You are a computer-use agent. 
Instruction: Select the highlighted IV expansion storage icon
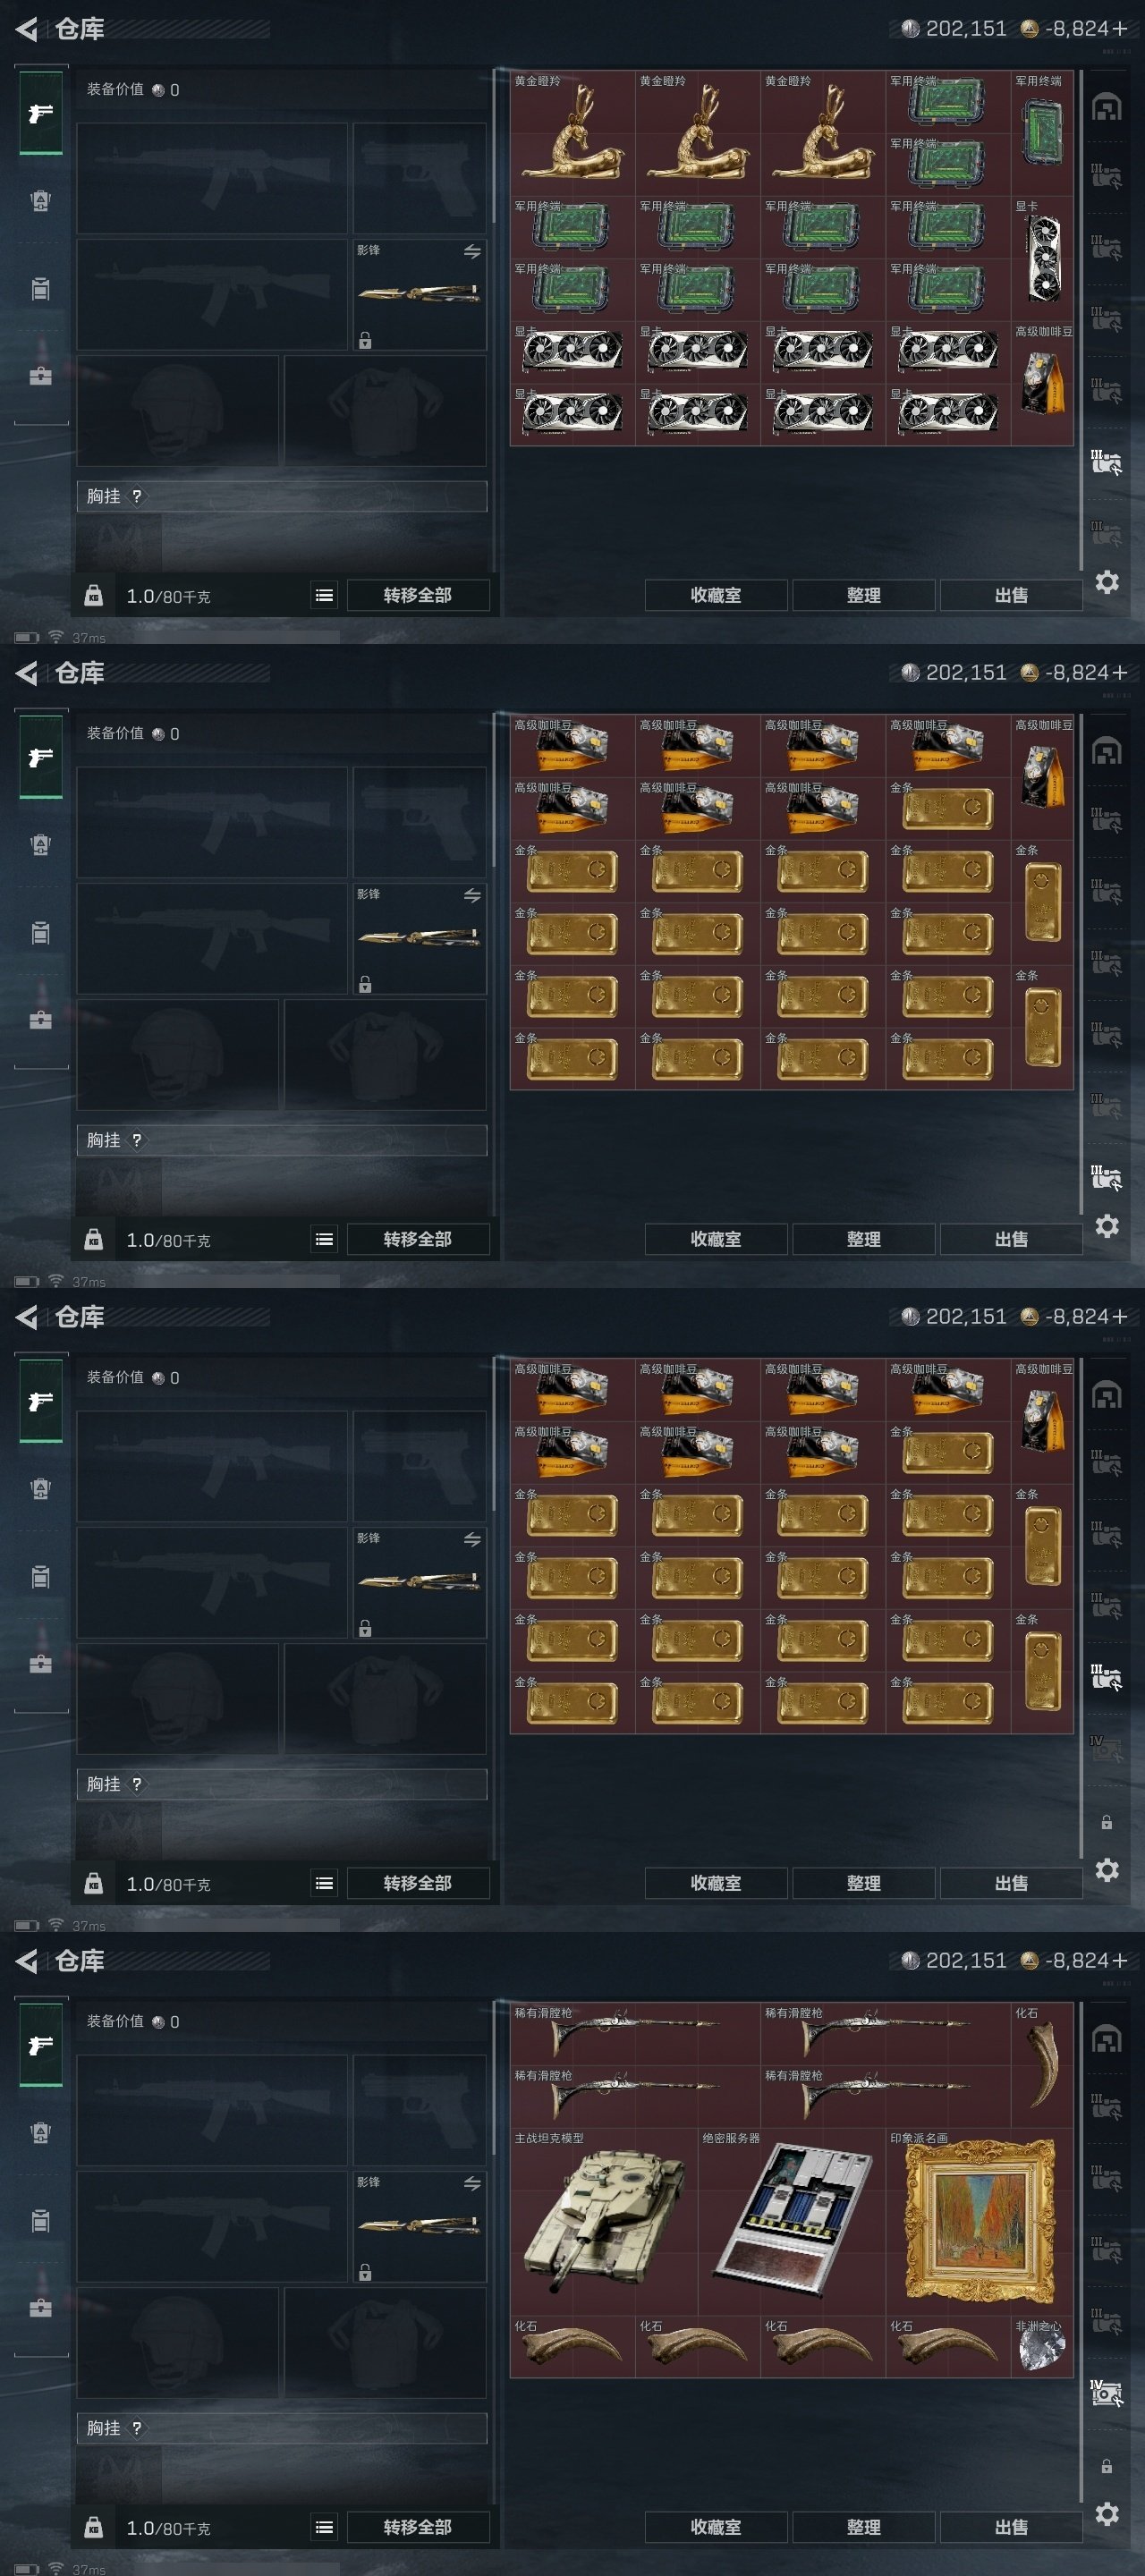tap(1106, 2394)
